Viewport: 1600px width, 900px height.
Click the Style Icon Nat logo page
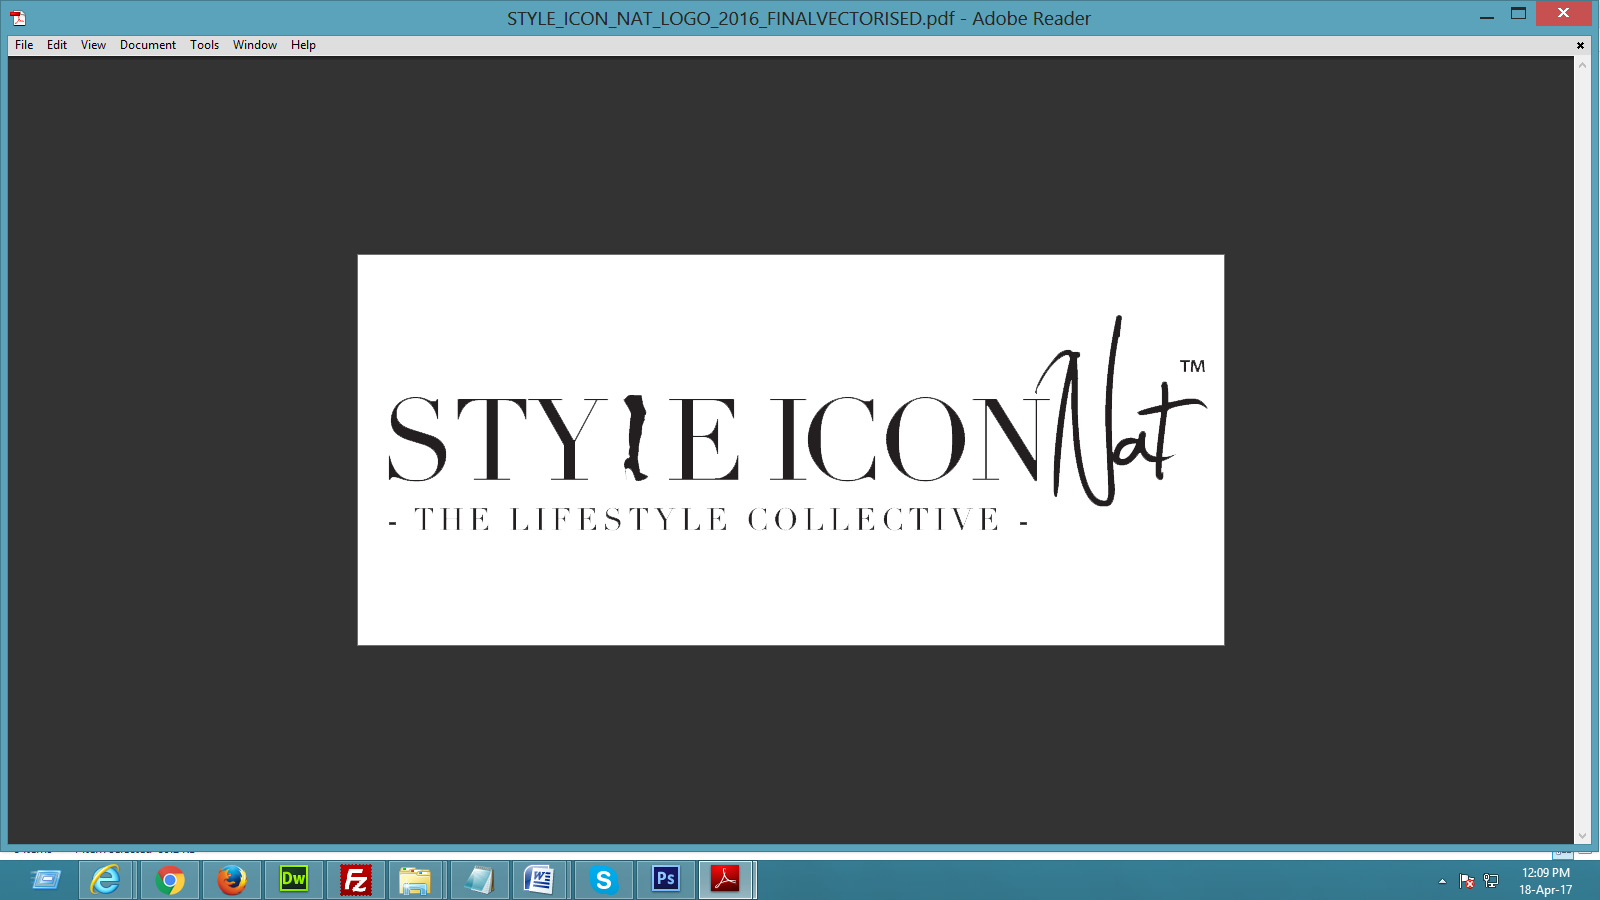click(791, 450)
